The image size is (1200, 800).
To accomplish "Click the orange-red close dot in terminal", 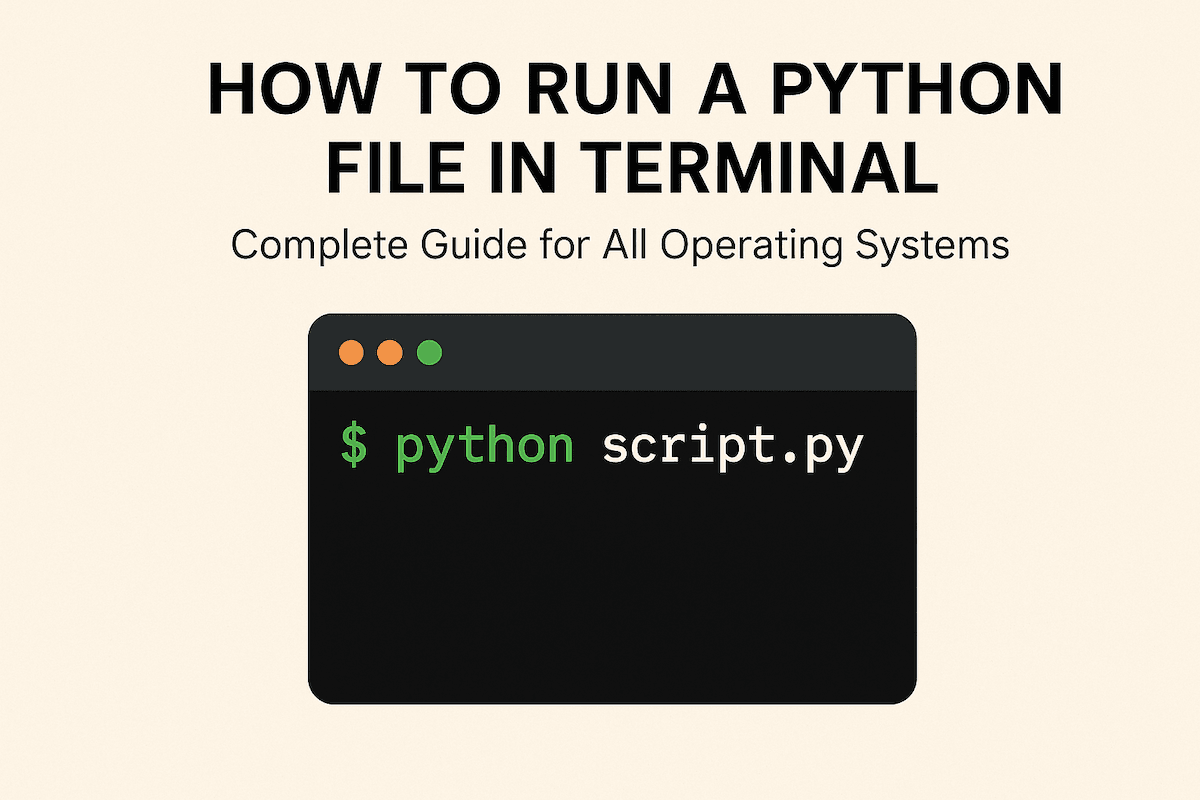I will coord(351,353).
